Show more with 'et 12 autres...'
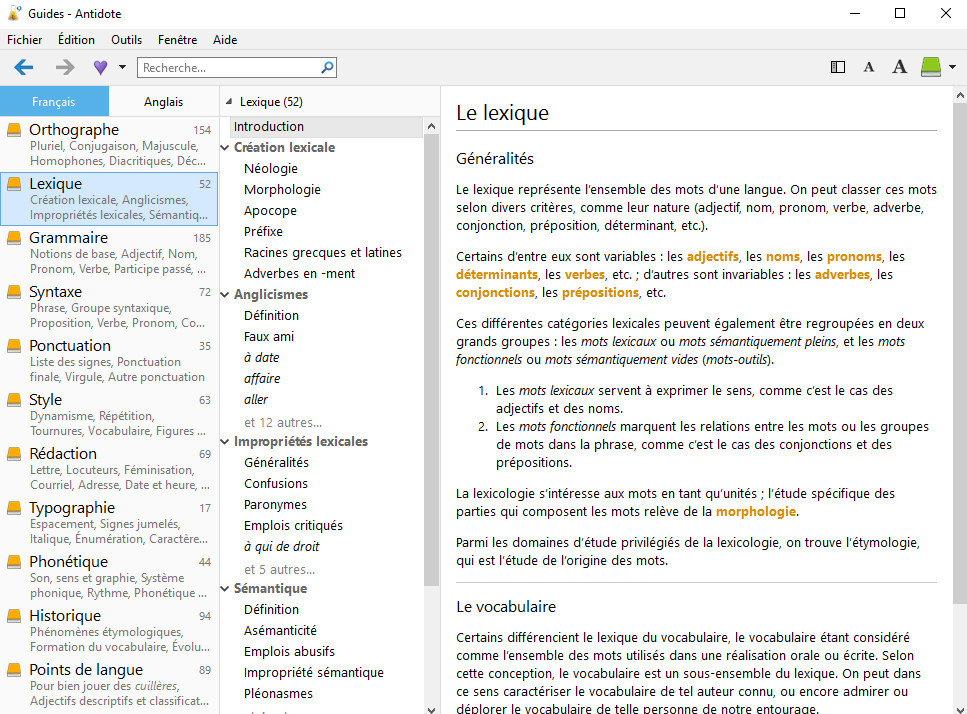The width and height of the screenshot is (967, 714). [x=283, y=422]
